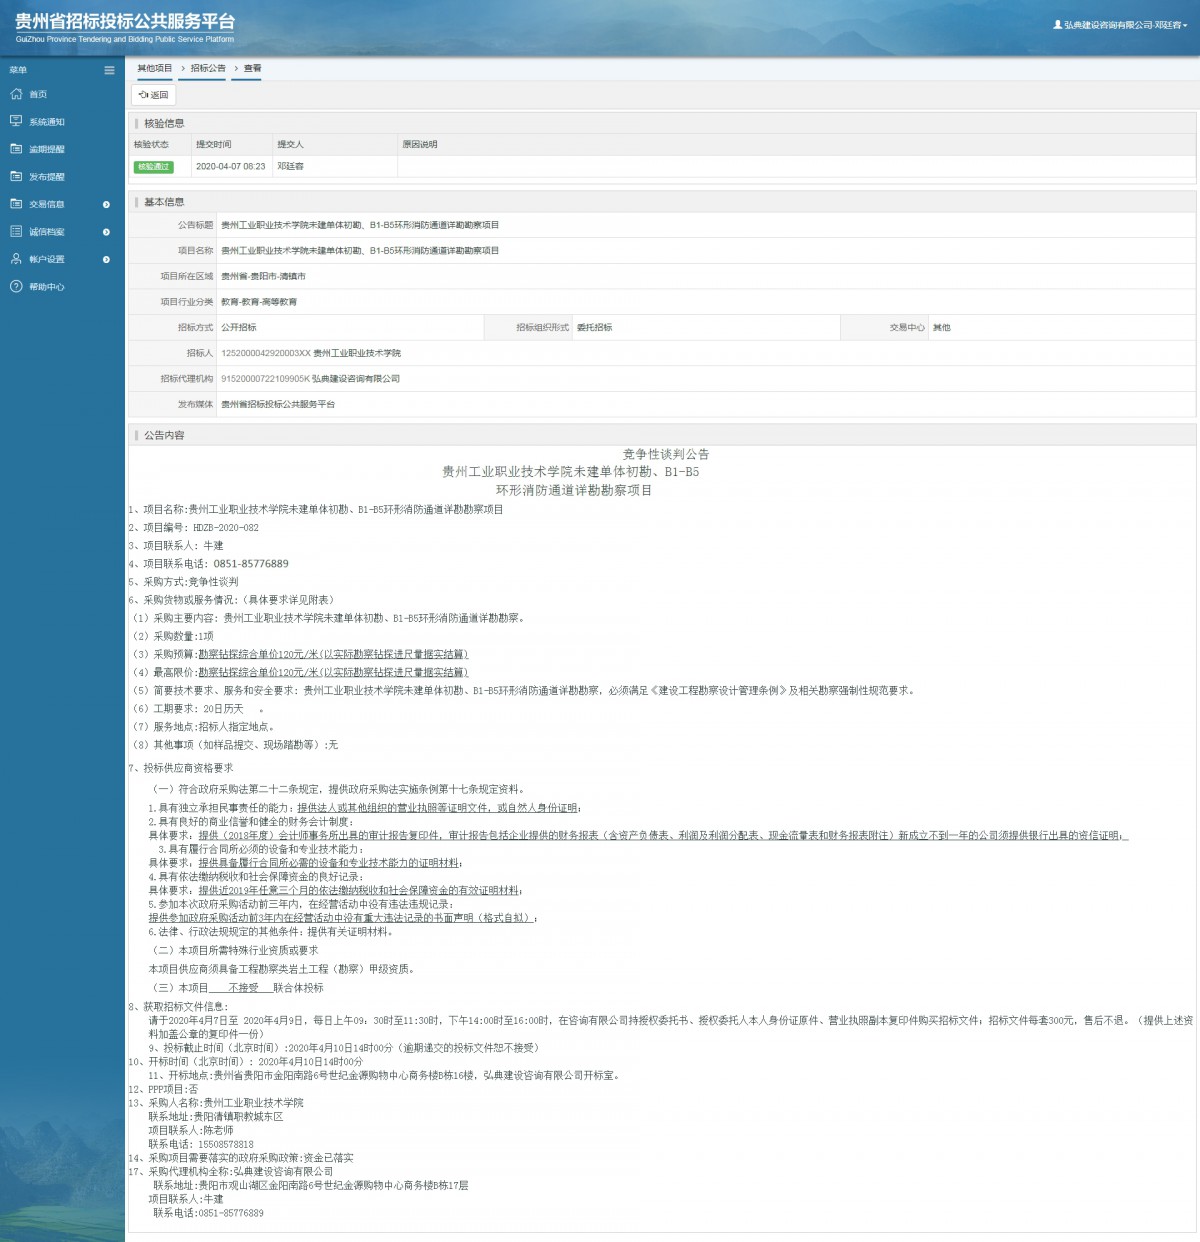This screenshot has width=1200, height=1242.
Task: Expand the 帐户设置 submenu arrow
Action: click(106, 260)
